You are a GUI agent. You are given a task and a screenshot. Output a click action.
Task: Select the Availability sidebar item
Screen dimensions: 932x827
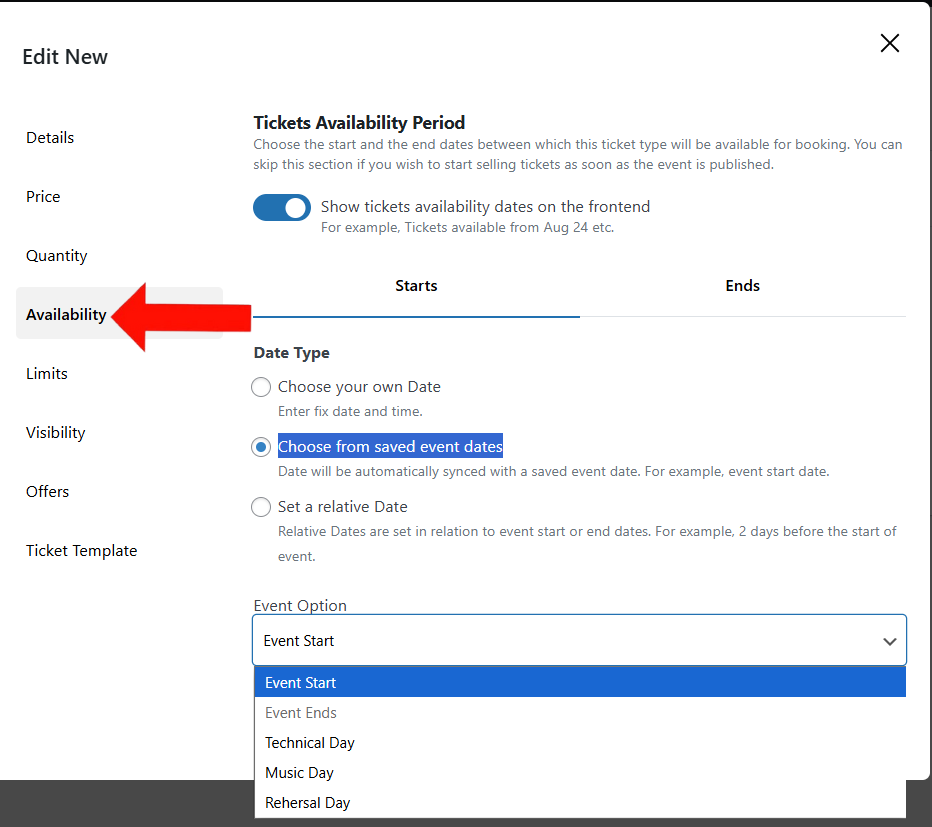point(66,315)
